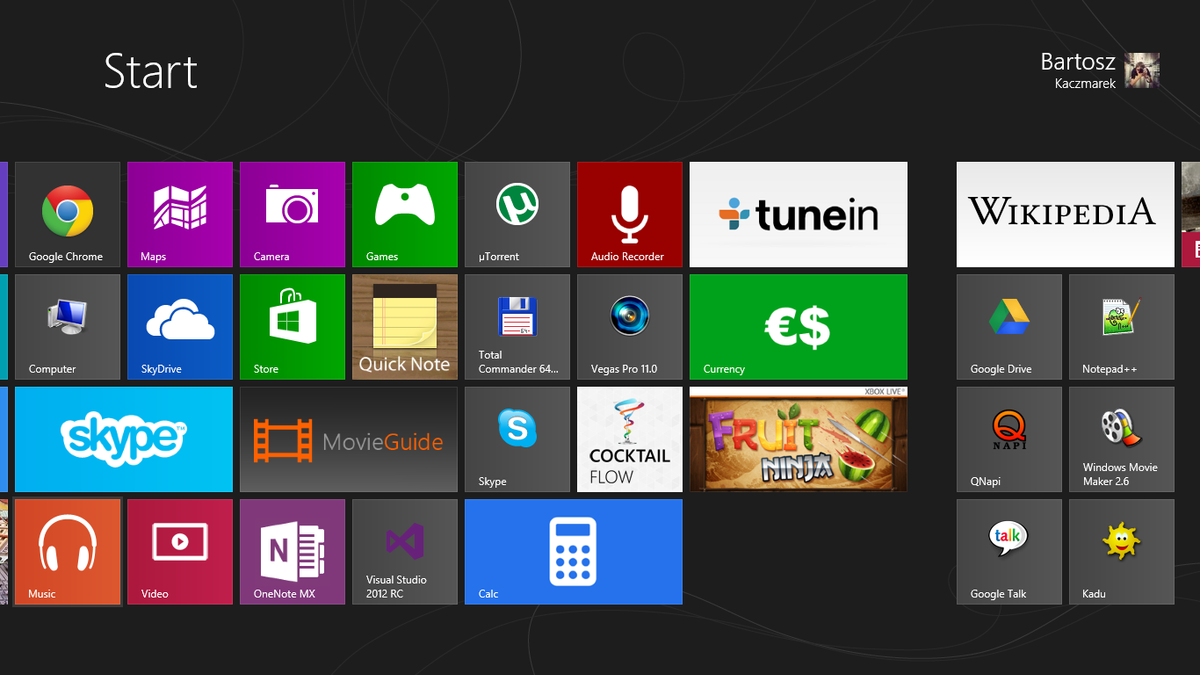
Task: Click the Bartosz Kaczmarek account picture
Action: tap(1141, 71)
